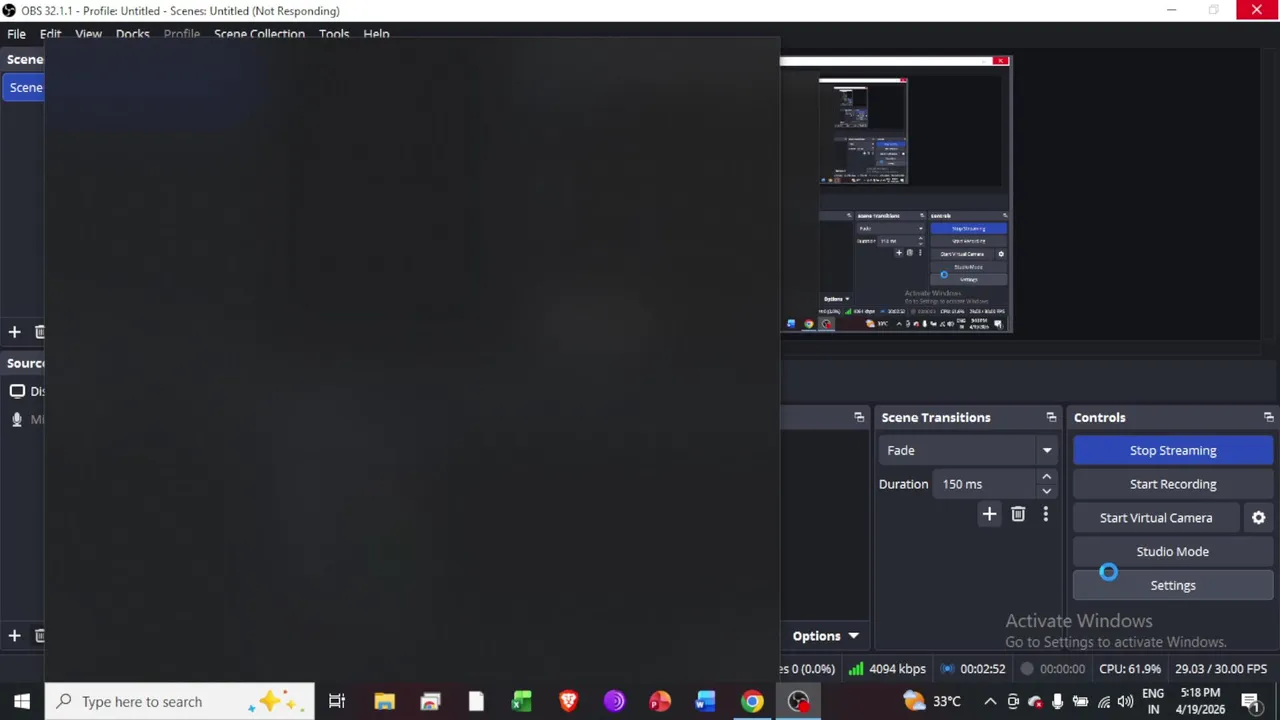This screenshot has height=720, width=1280.
Task: Open the Docks menu
Action: point(132,34)
